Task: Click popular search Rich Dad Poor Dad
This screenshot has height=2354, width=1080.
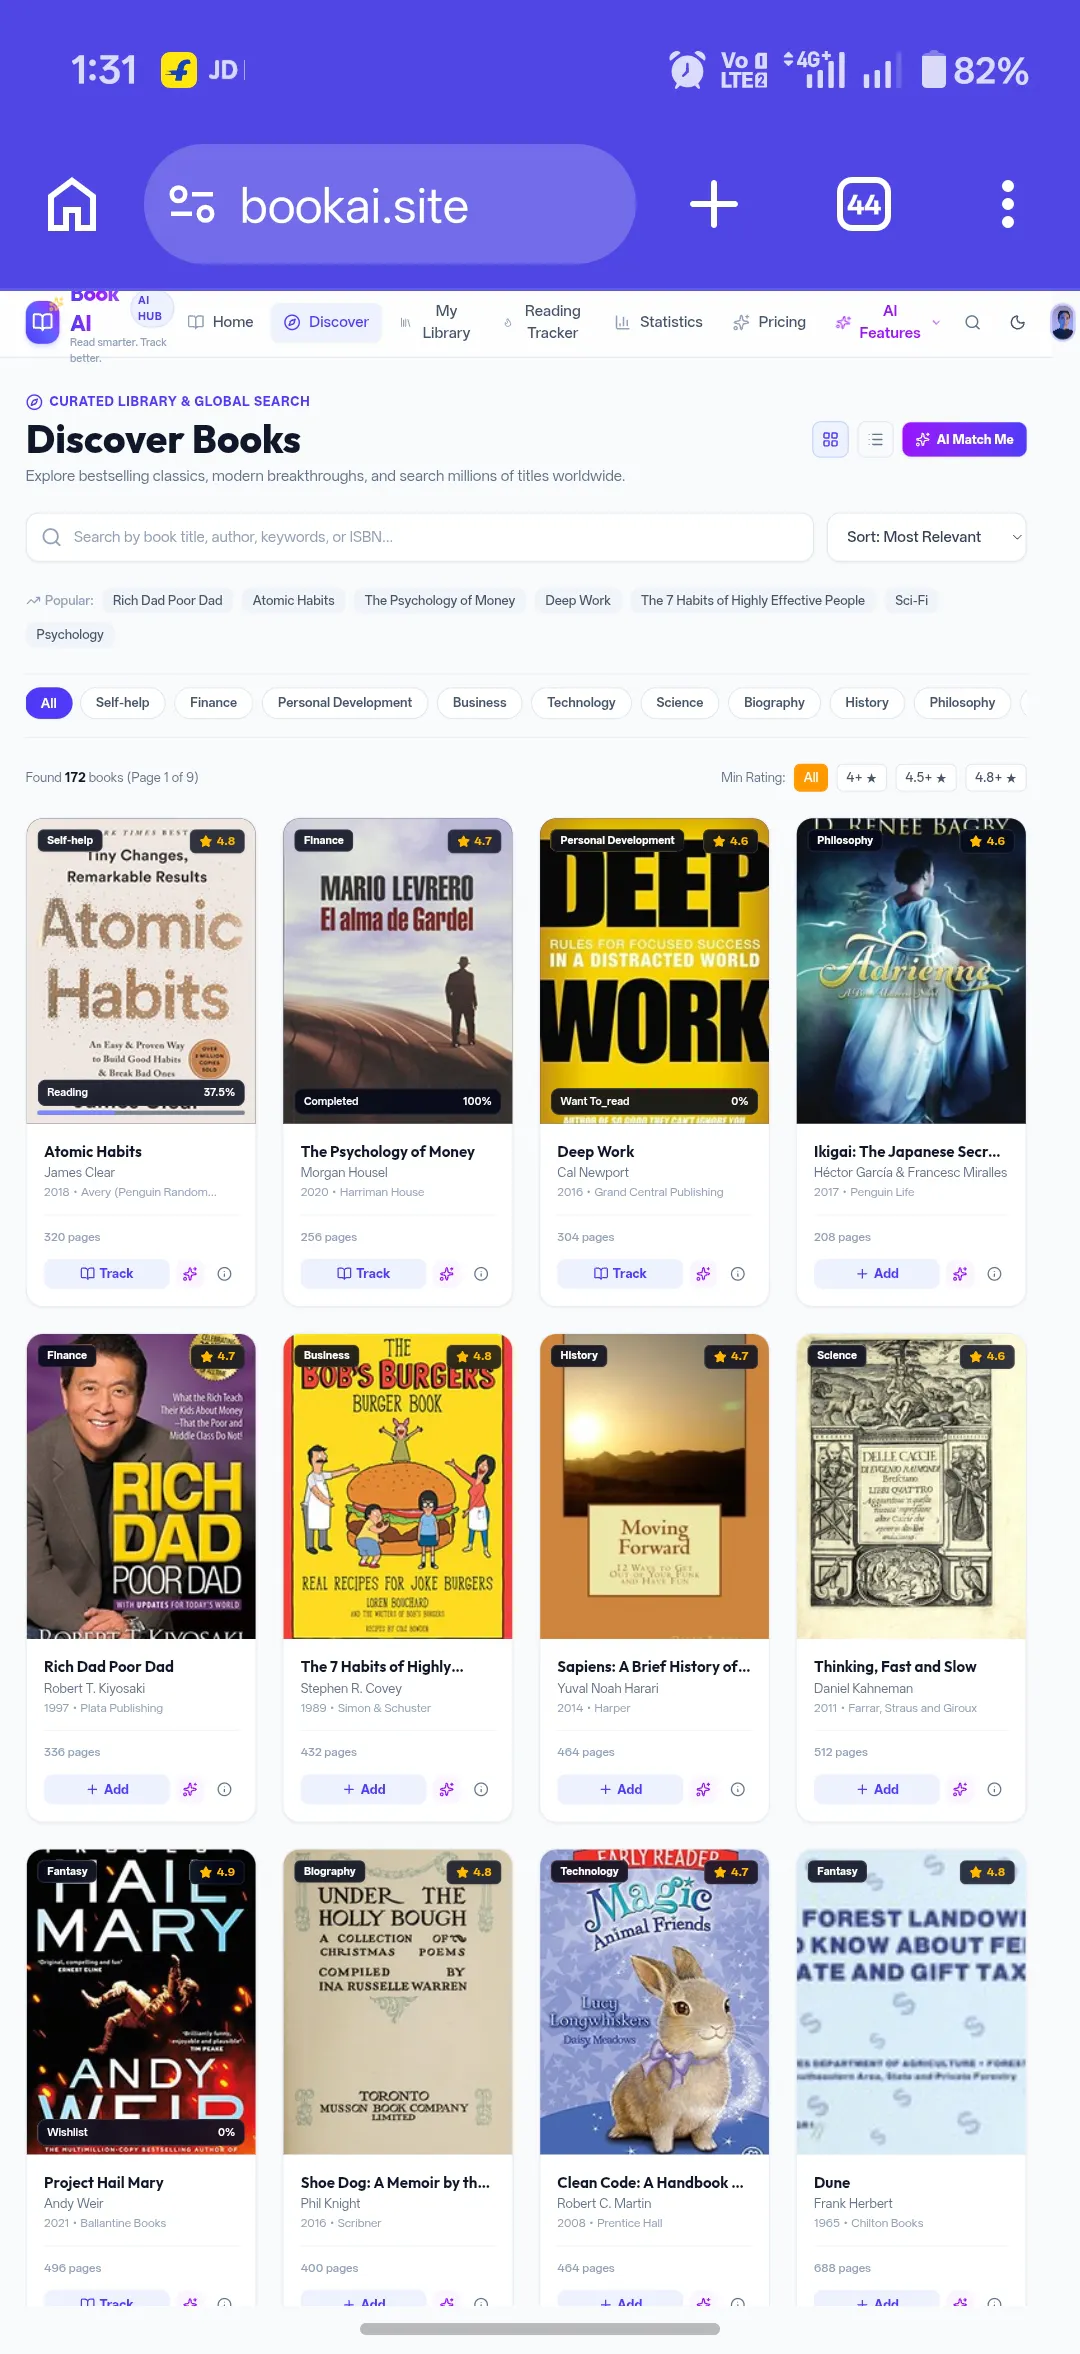Action: pyautogui.click(x=167, y=600)
